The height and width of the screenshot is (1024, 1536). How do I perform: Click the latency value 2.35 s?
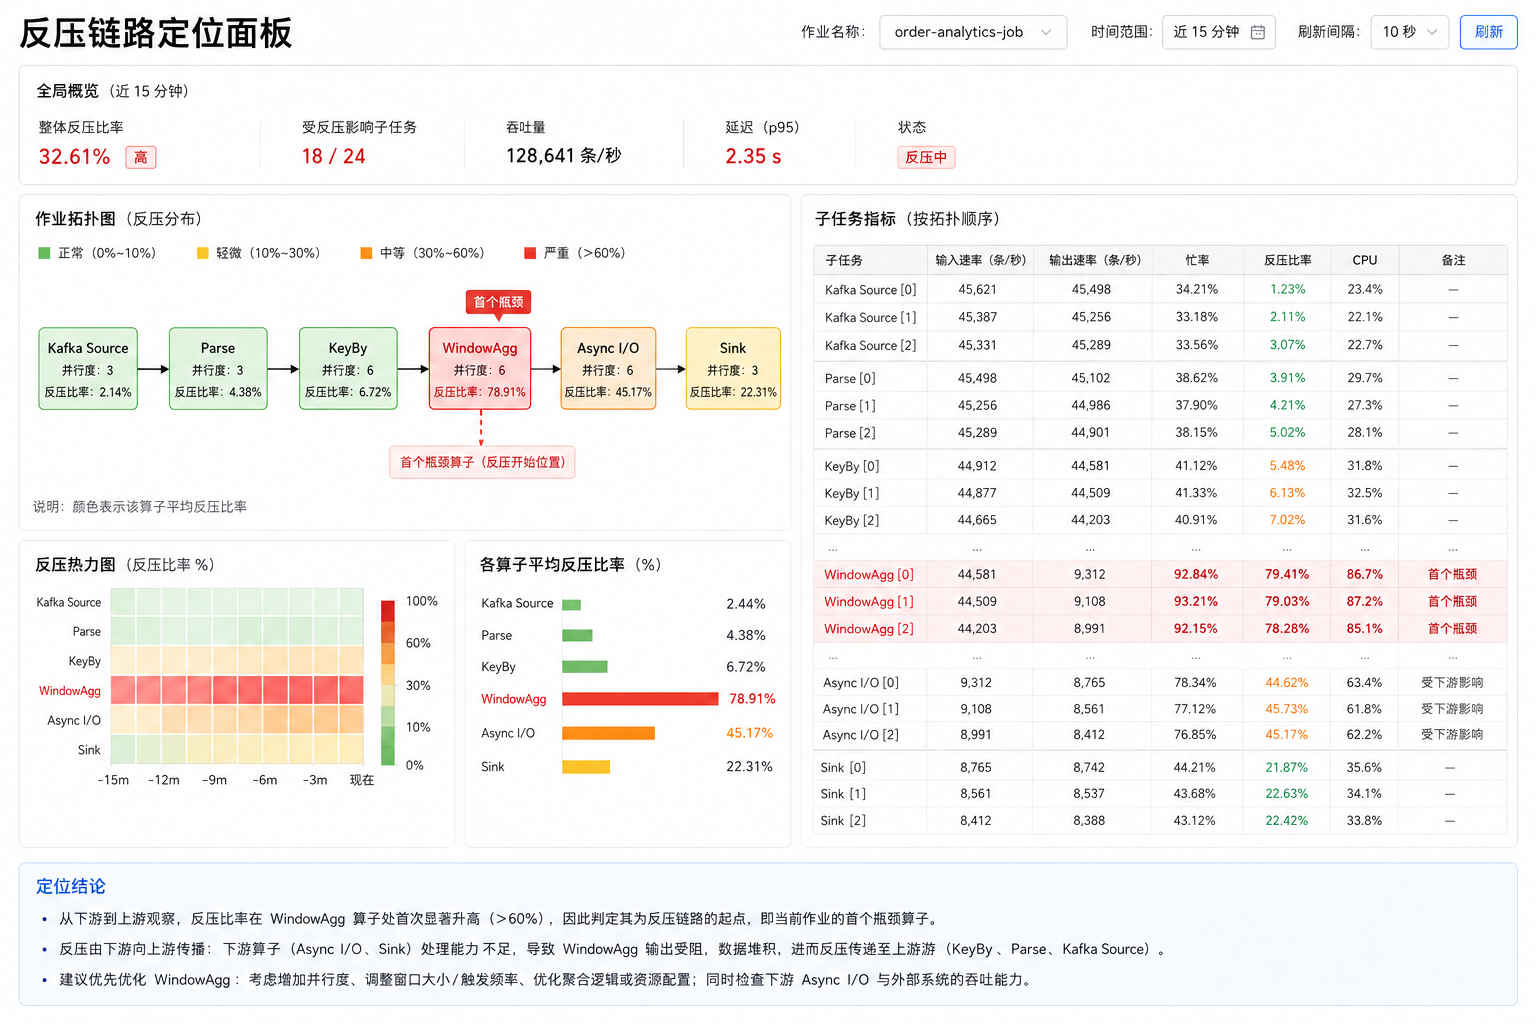pos(753,156)
